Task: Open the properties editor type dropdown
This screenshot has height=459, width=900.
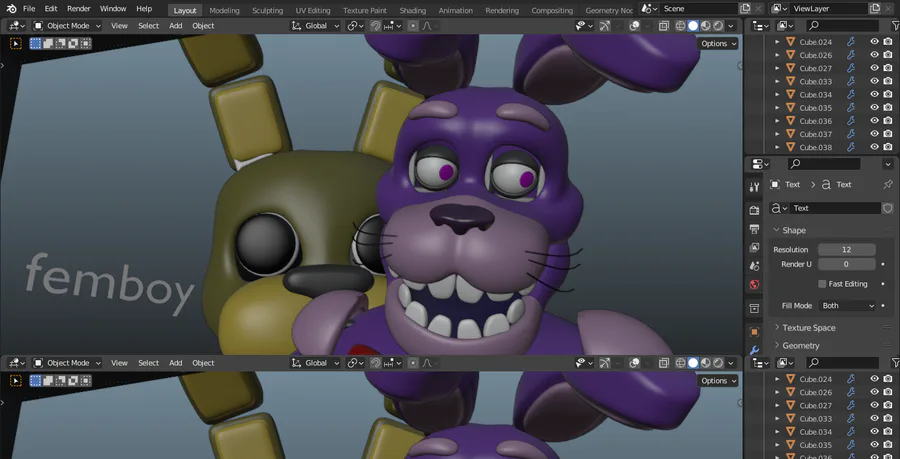Action: (x=760, y=164)
